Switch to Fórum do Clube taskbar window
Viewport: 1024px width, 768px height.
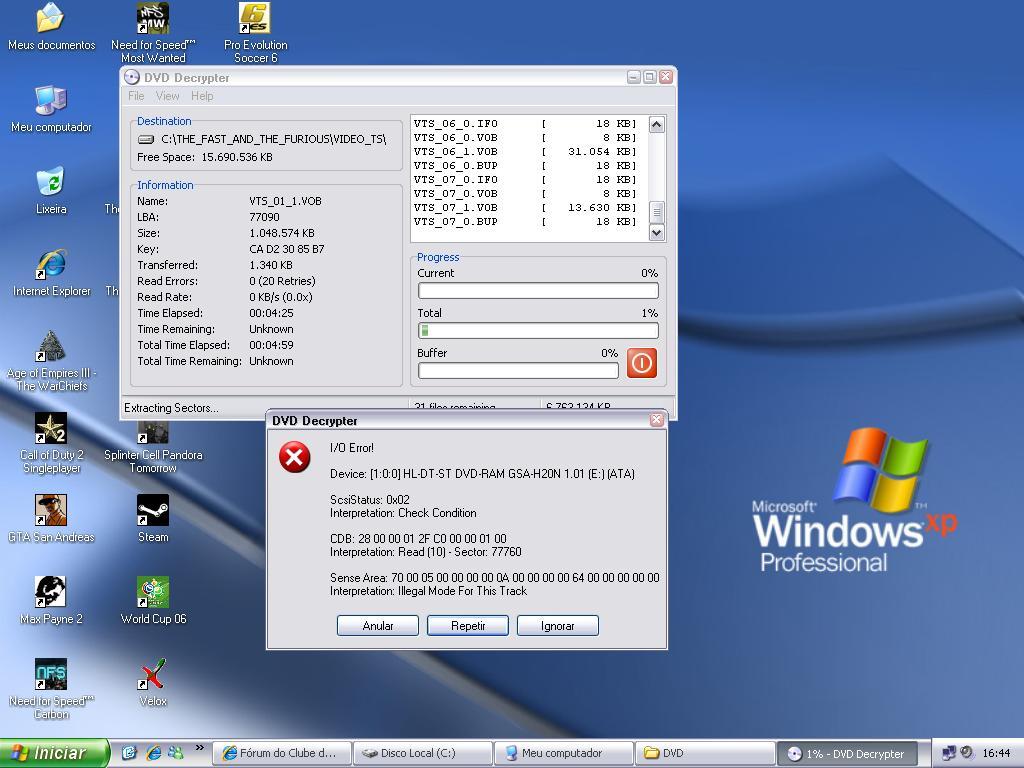(x=282, y=753)
